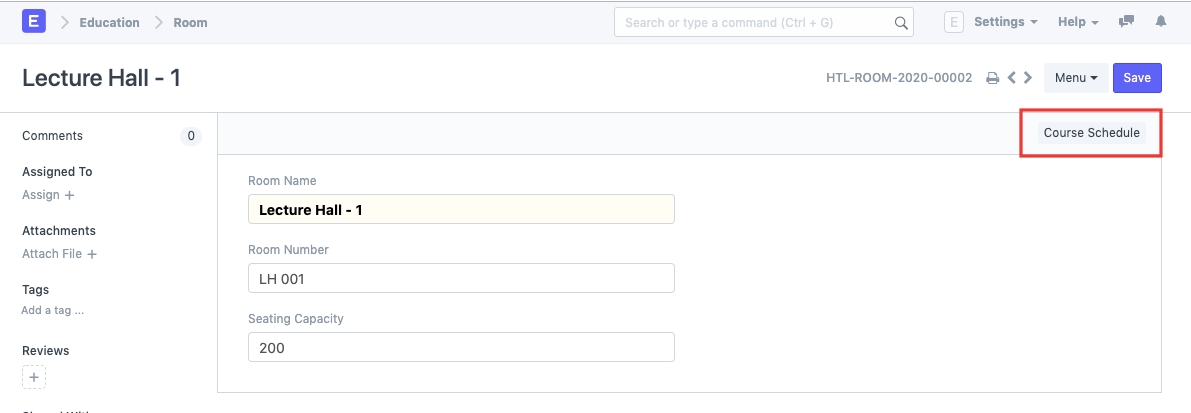Image resolution: width=1191 pixels, height=413 pixels.
Task: Save the room record
Action: coord(1137,78)
